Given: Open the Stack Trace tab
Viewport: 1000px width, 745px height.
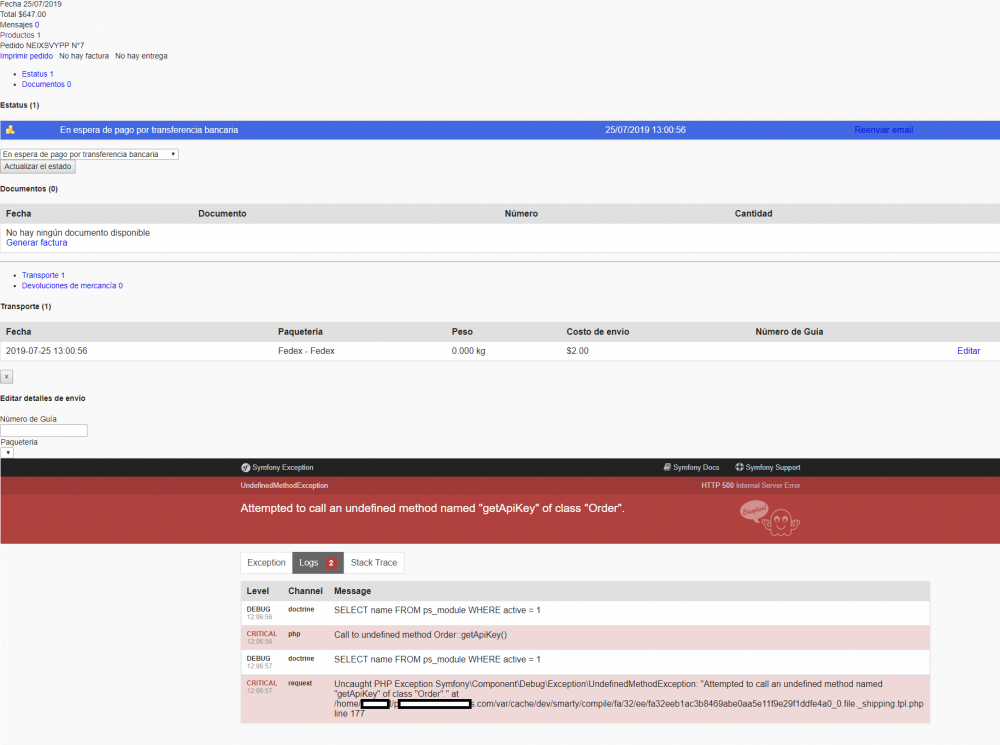Looking at the screenshot, I should click(374, 563).
